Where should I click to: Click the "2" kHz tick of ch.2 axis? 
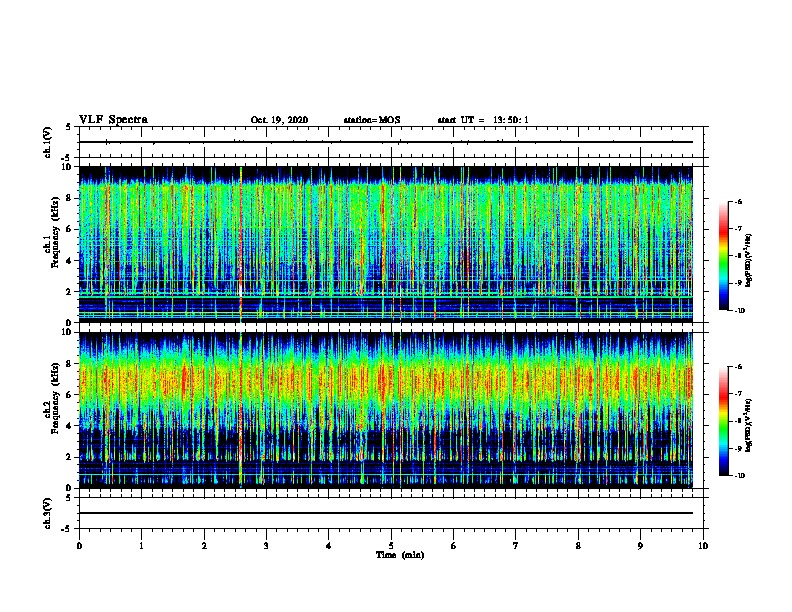tap(69, 457)
